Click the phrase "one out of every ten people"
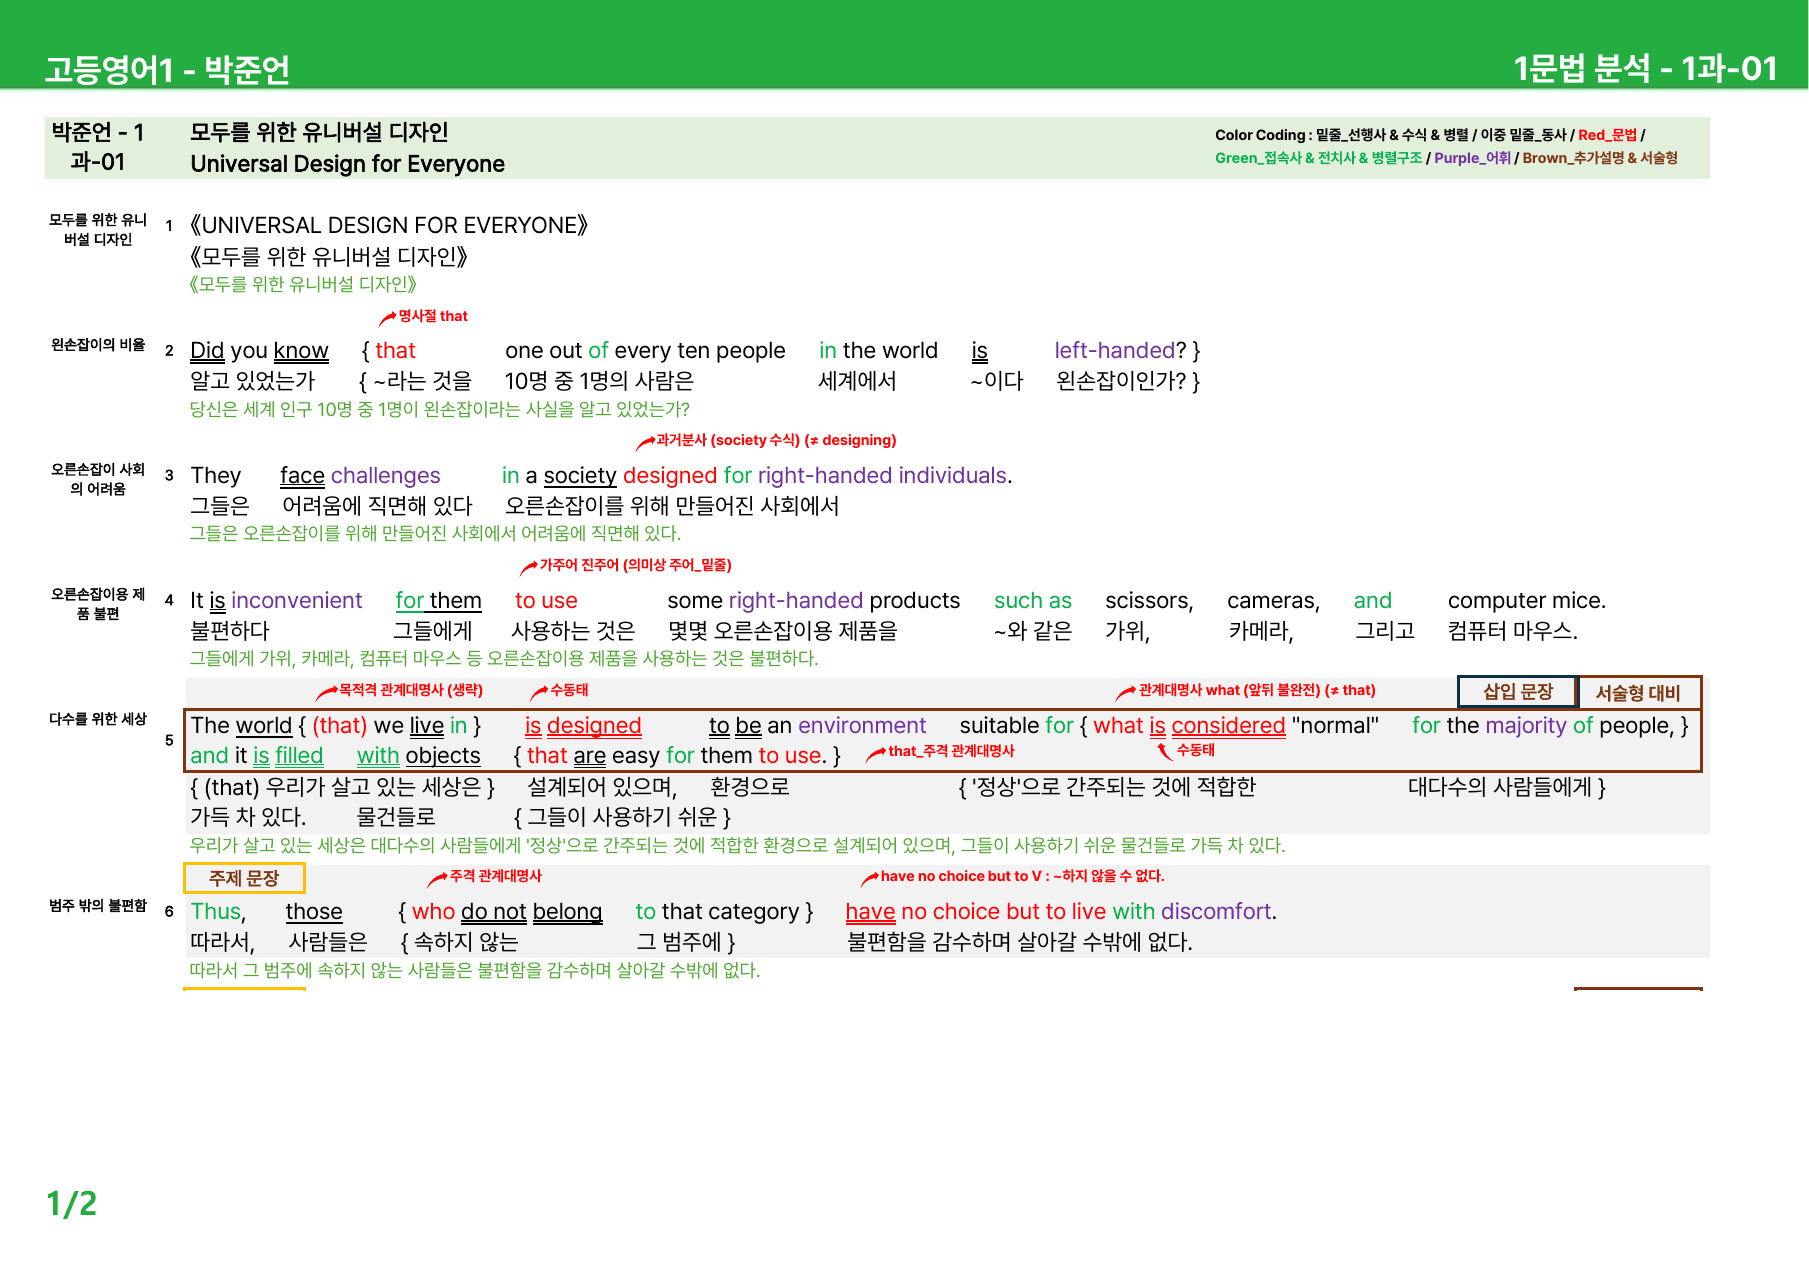The image size is (1809, 1279). [x=645, y=351]
